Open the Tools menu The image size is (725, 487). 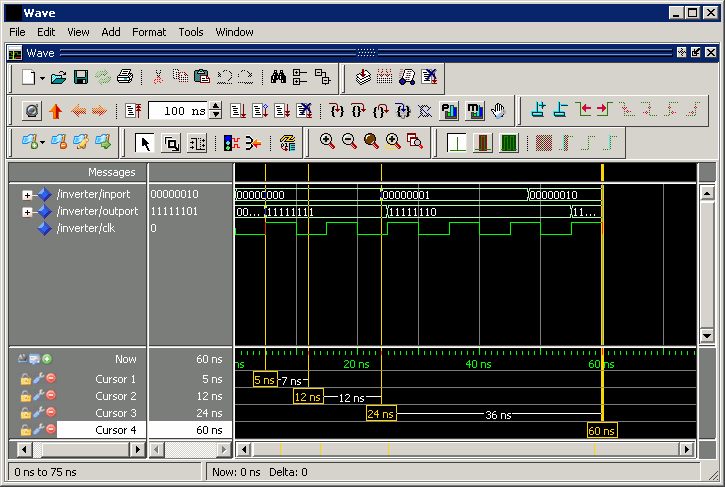point(191,32)
